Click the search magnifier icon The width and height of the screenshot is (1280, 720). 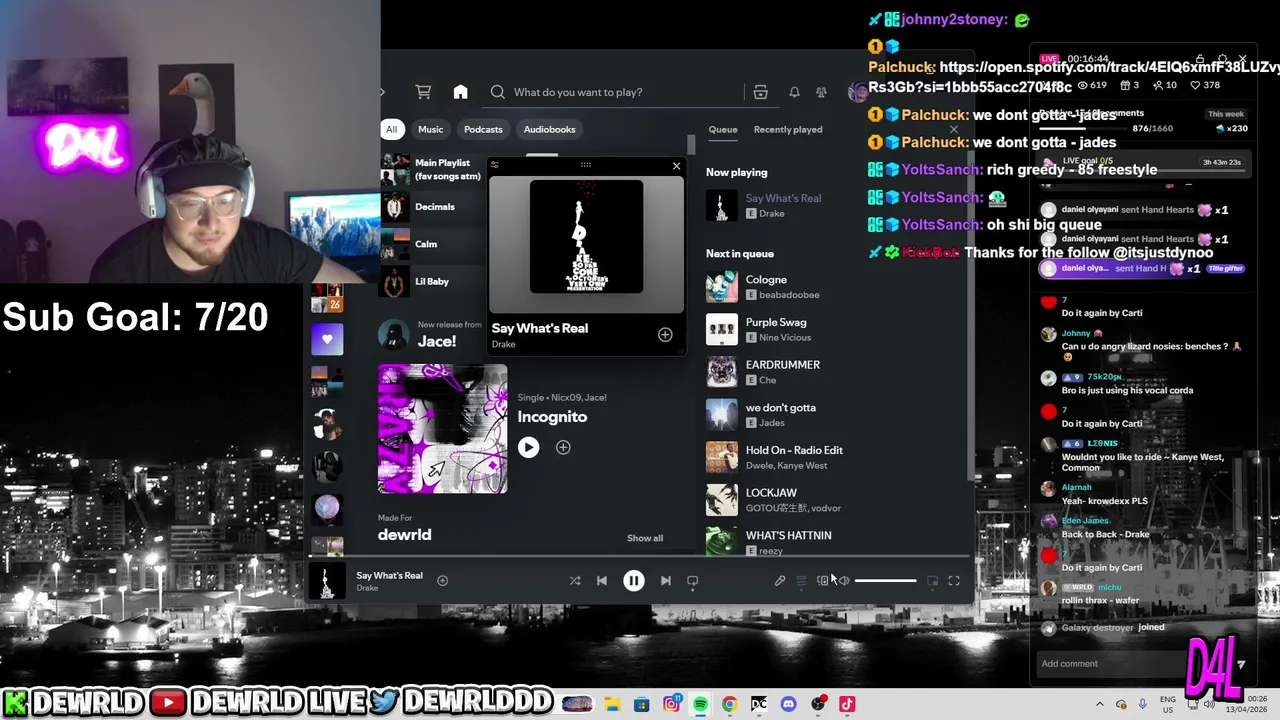498,92
